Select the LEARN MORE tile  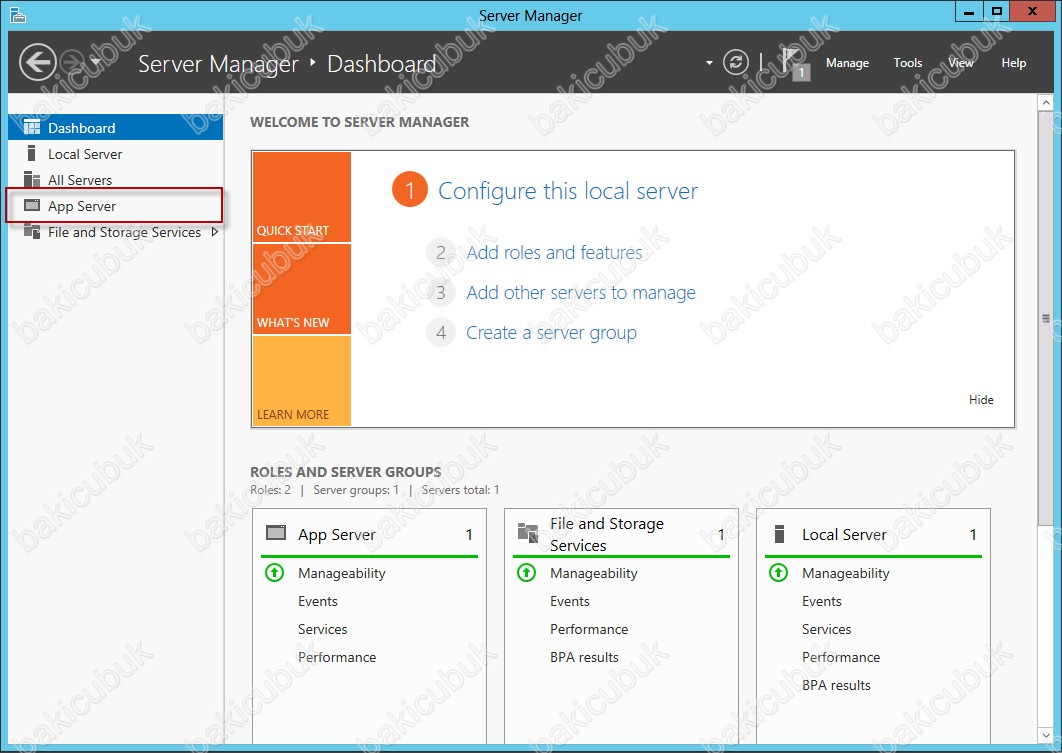[x=301, y=381]
